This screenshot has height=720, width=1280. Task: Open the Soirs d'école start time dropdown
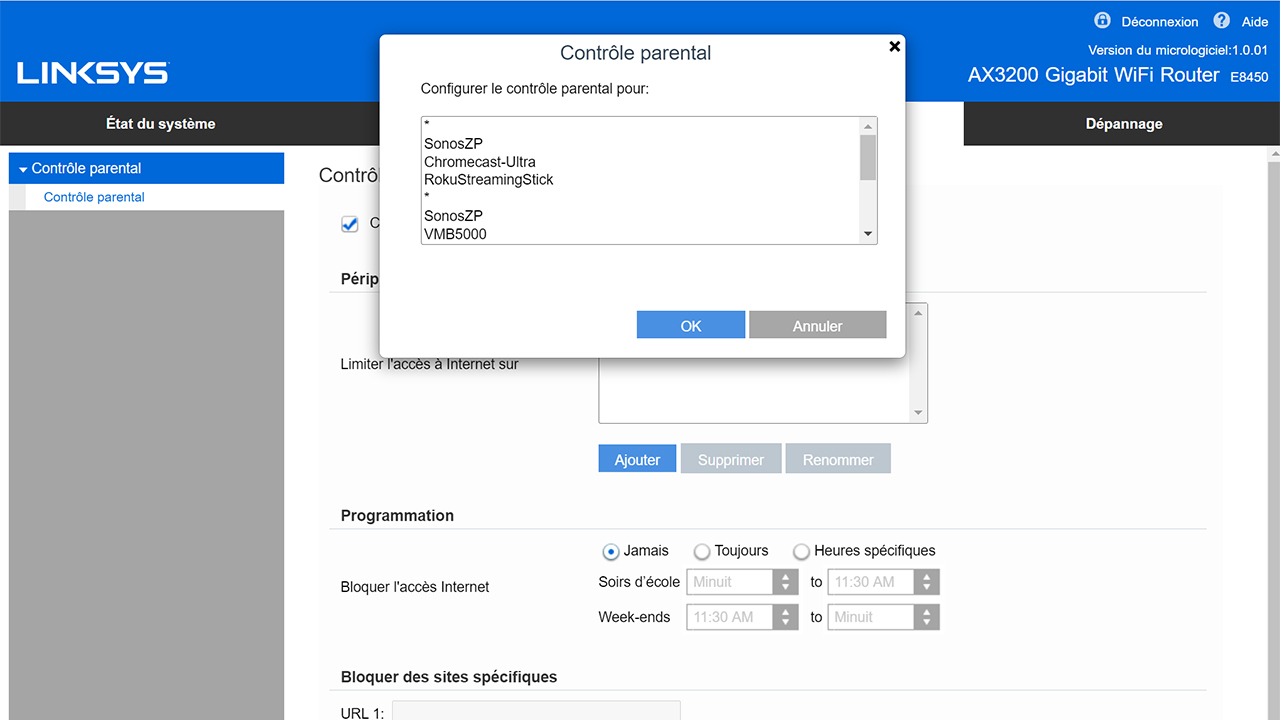742,582
